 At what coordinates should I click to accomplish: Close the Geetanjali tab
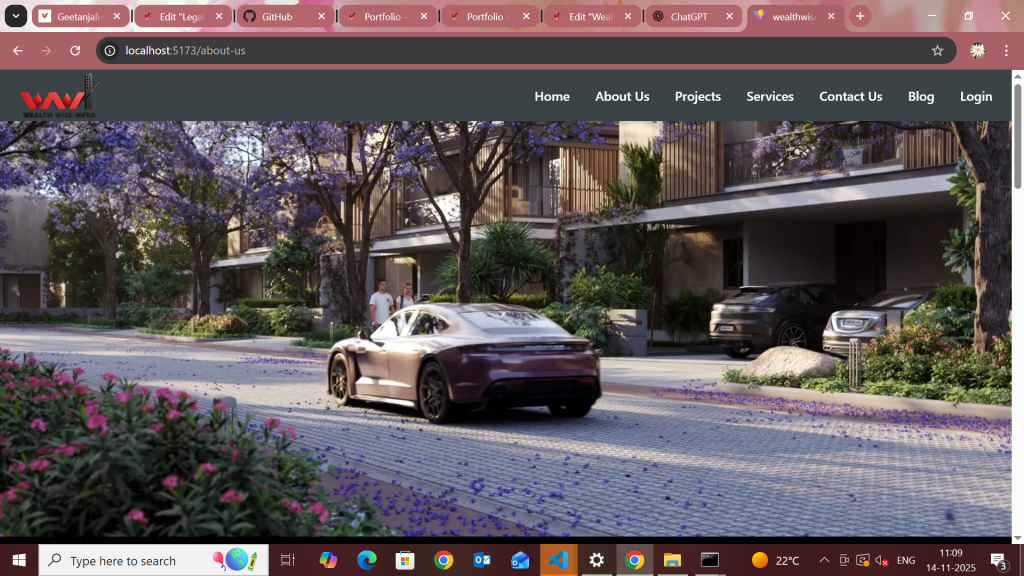point(116,17)
